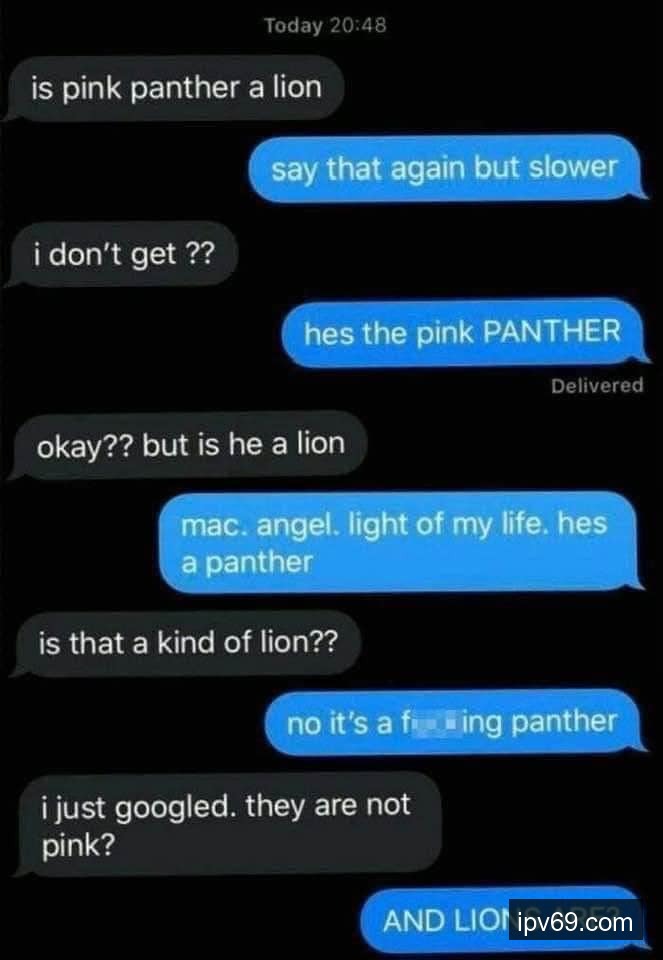Select 'i just googled. they are not pink?' message
Image resolution: width=663 pixels, height=960 pixels.
[x=227, y=824]
